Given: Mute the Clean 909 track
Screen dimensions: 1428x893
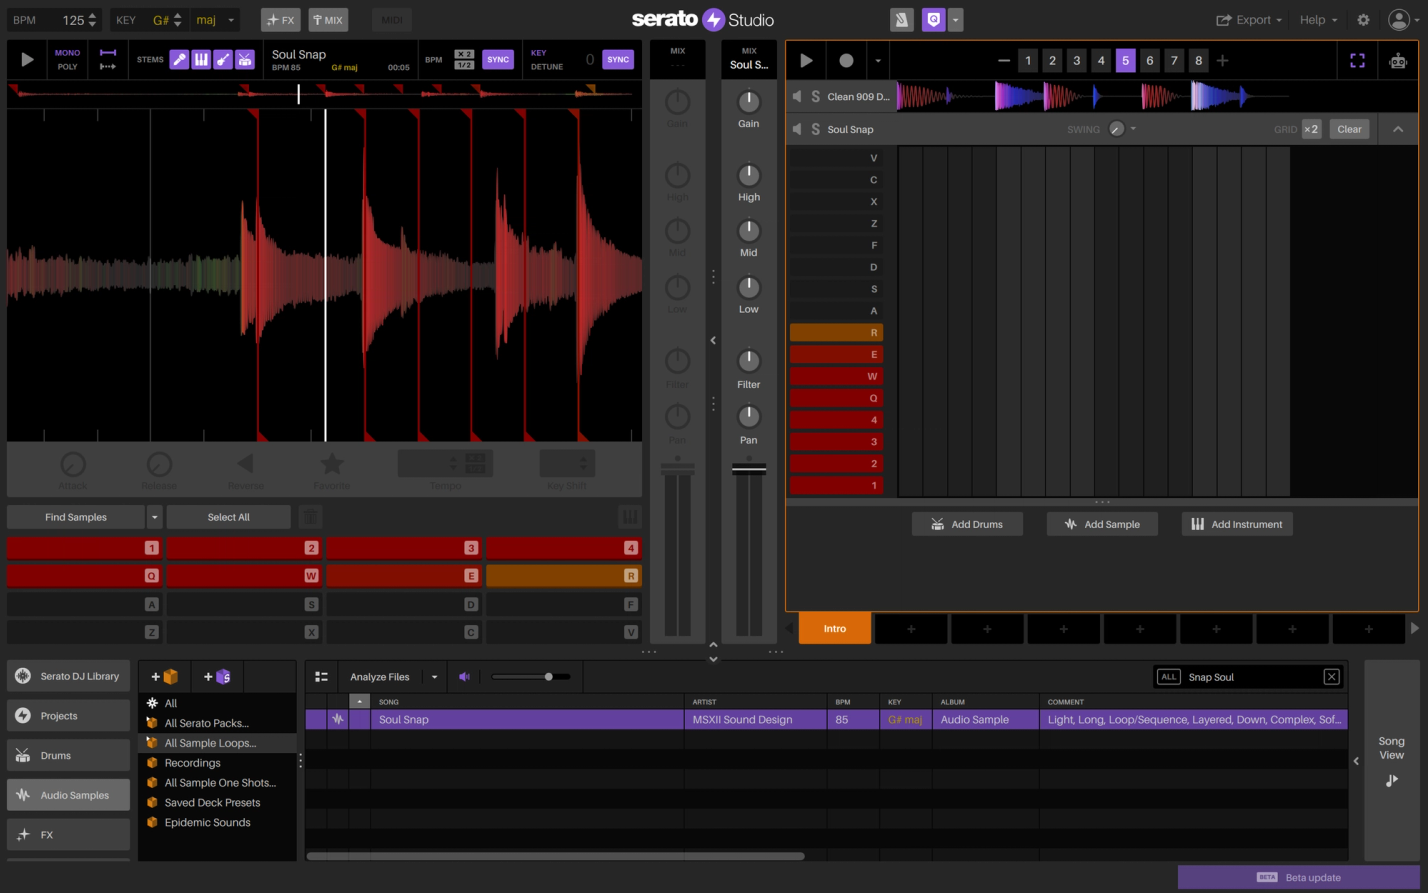Looking at the screenshot, I should (x=795, y=96).
